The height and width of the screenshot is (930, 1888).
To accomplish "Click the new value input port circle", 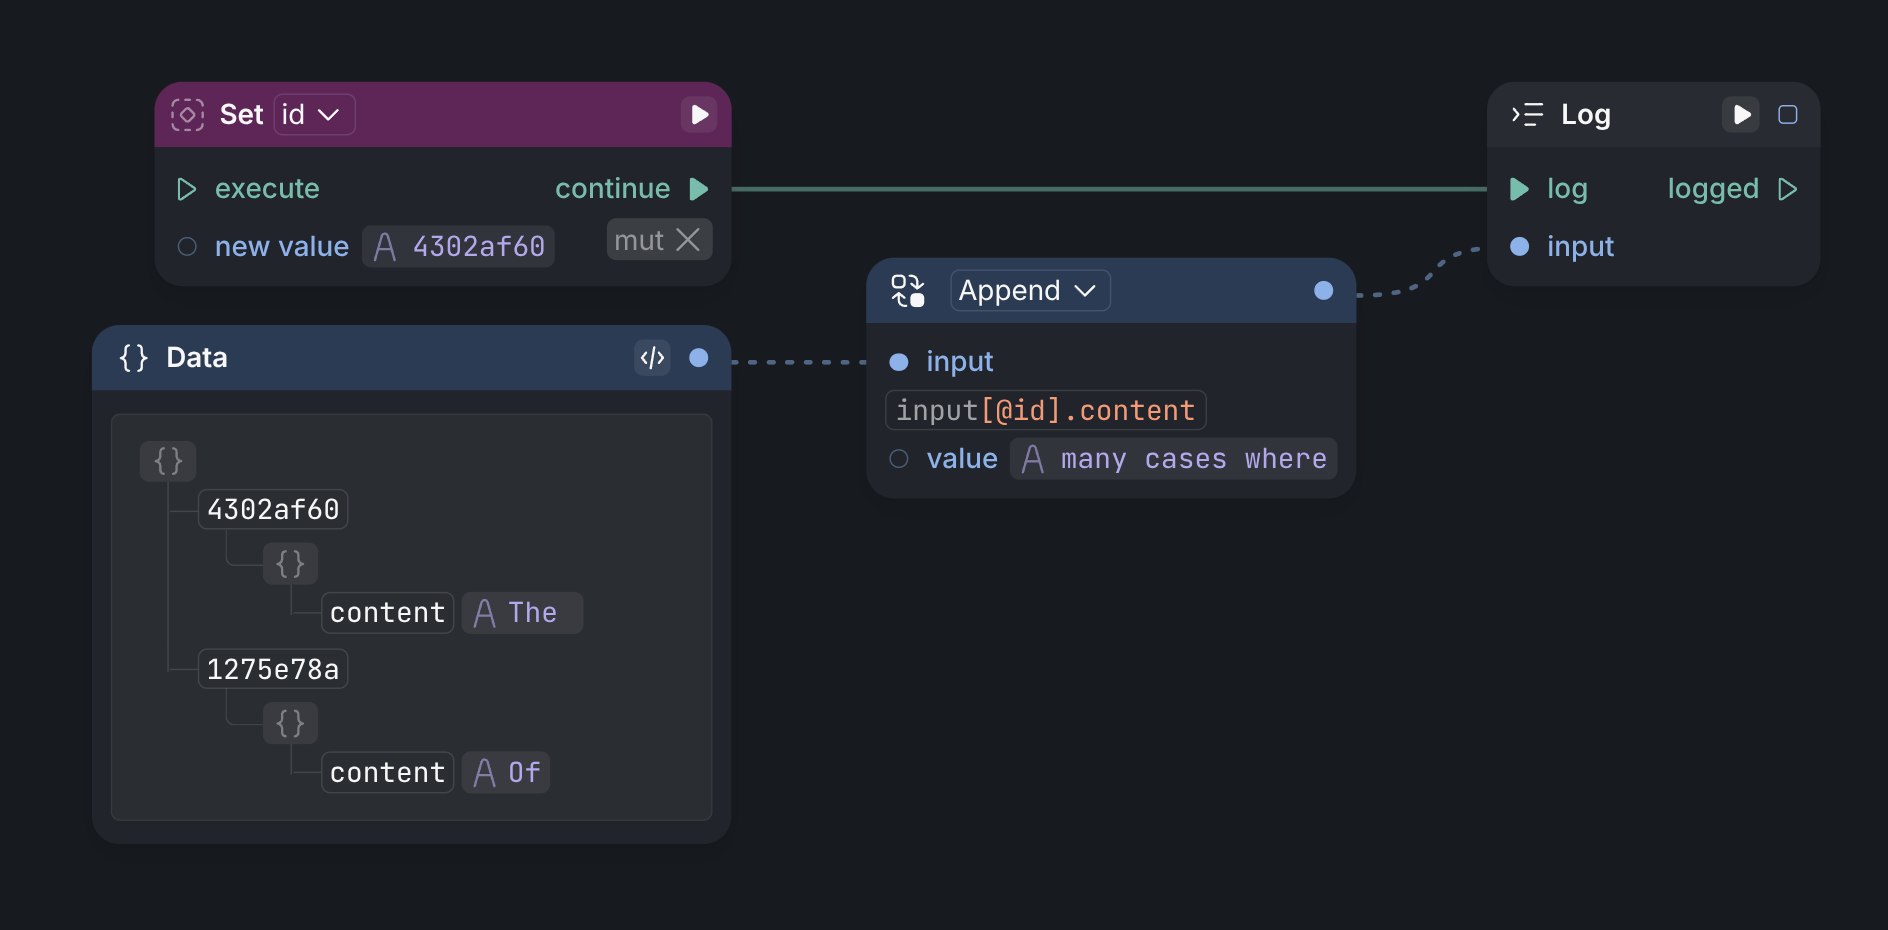I will coord(187,247).
